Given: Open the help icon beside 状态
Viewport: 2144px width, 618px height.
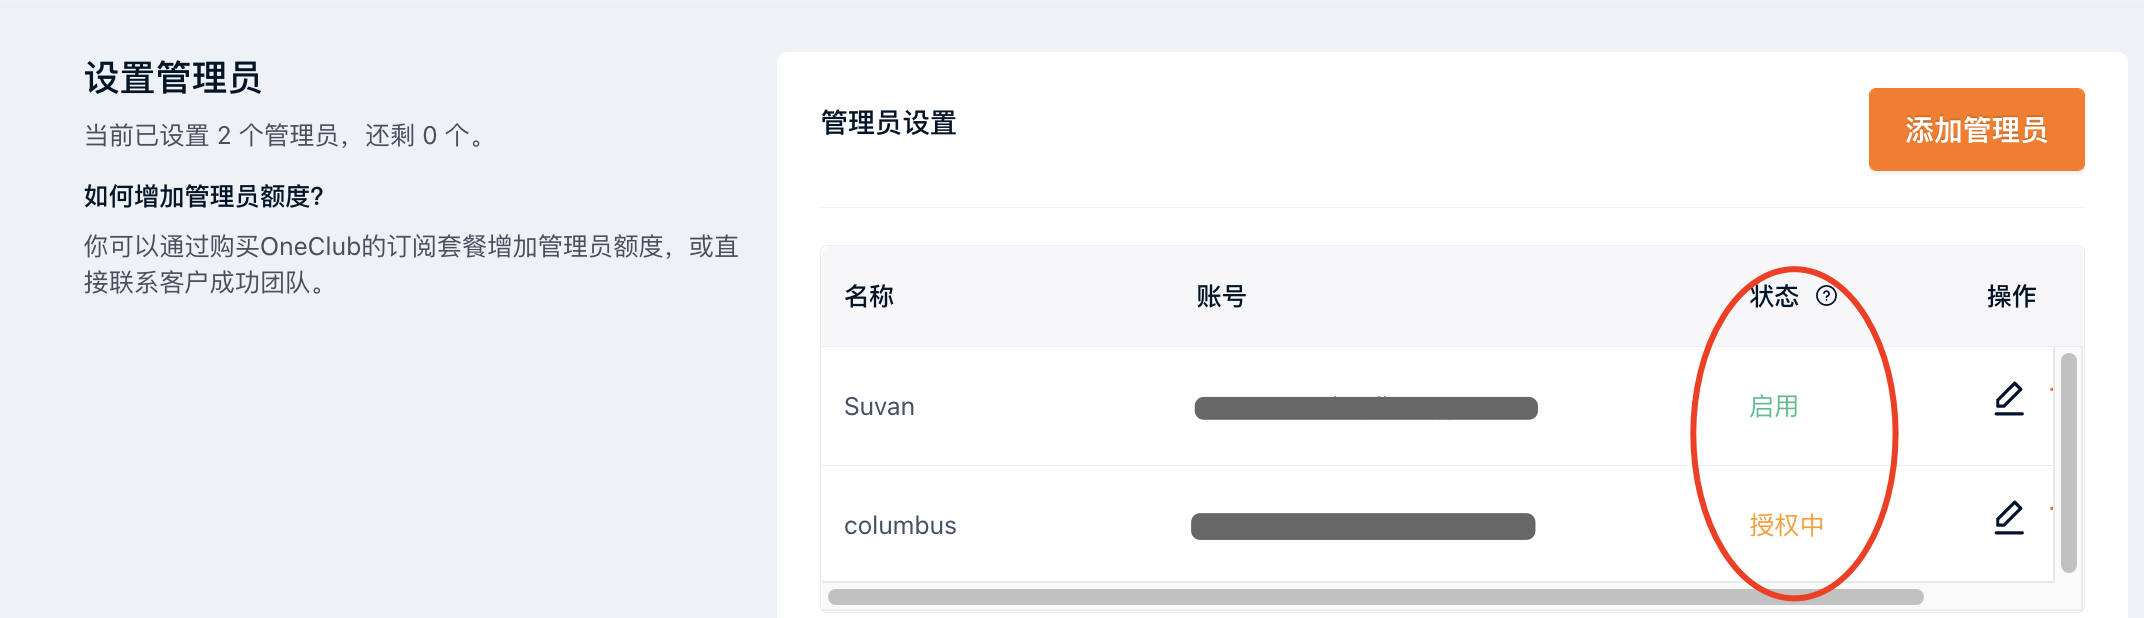Looking at the screenshot, I should click(1826, 296).
